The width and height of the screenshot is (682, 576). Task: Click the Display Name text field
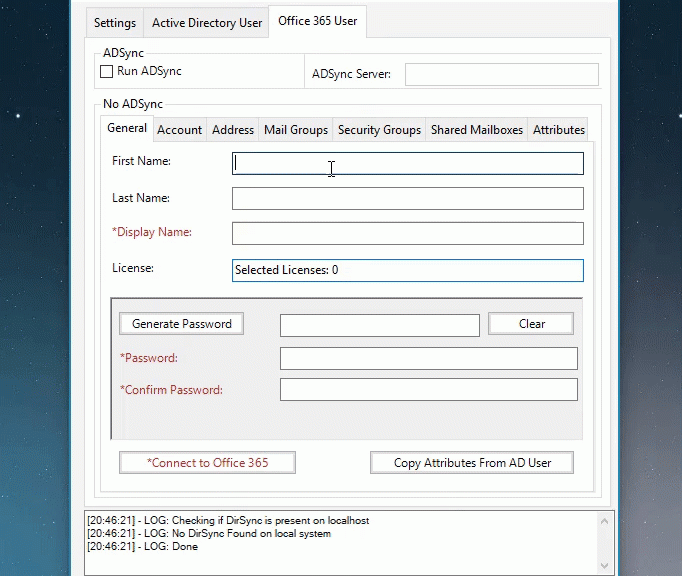point(408,233)
